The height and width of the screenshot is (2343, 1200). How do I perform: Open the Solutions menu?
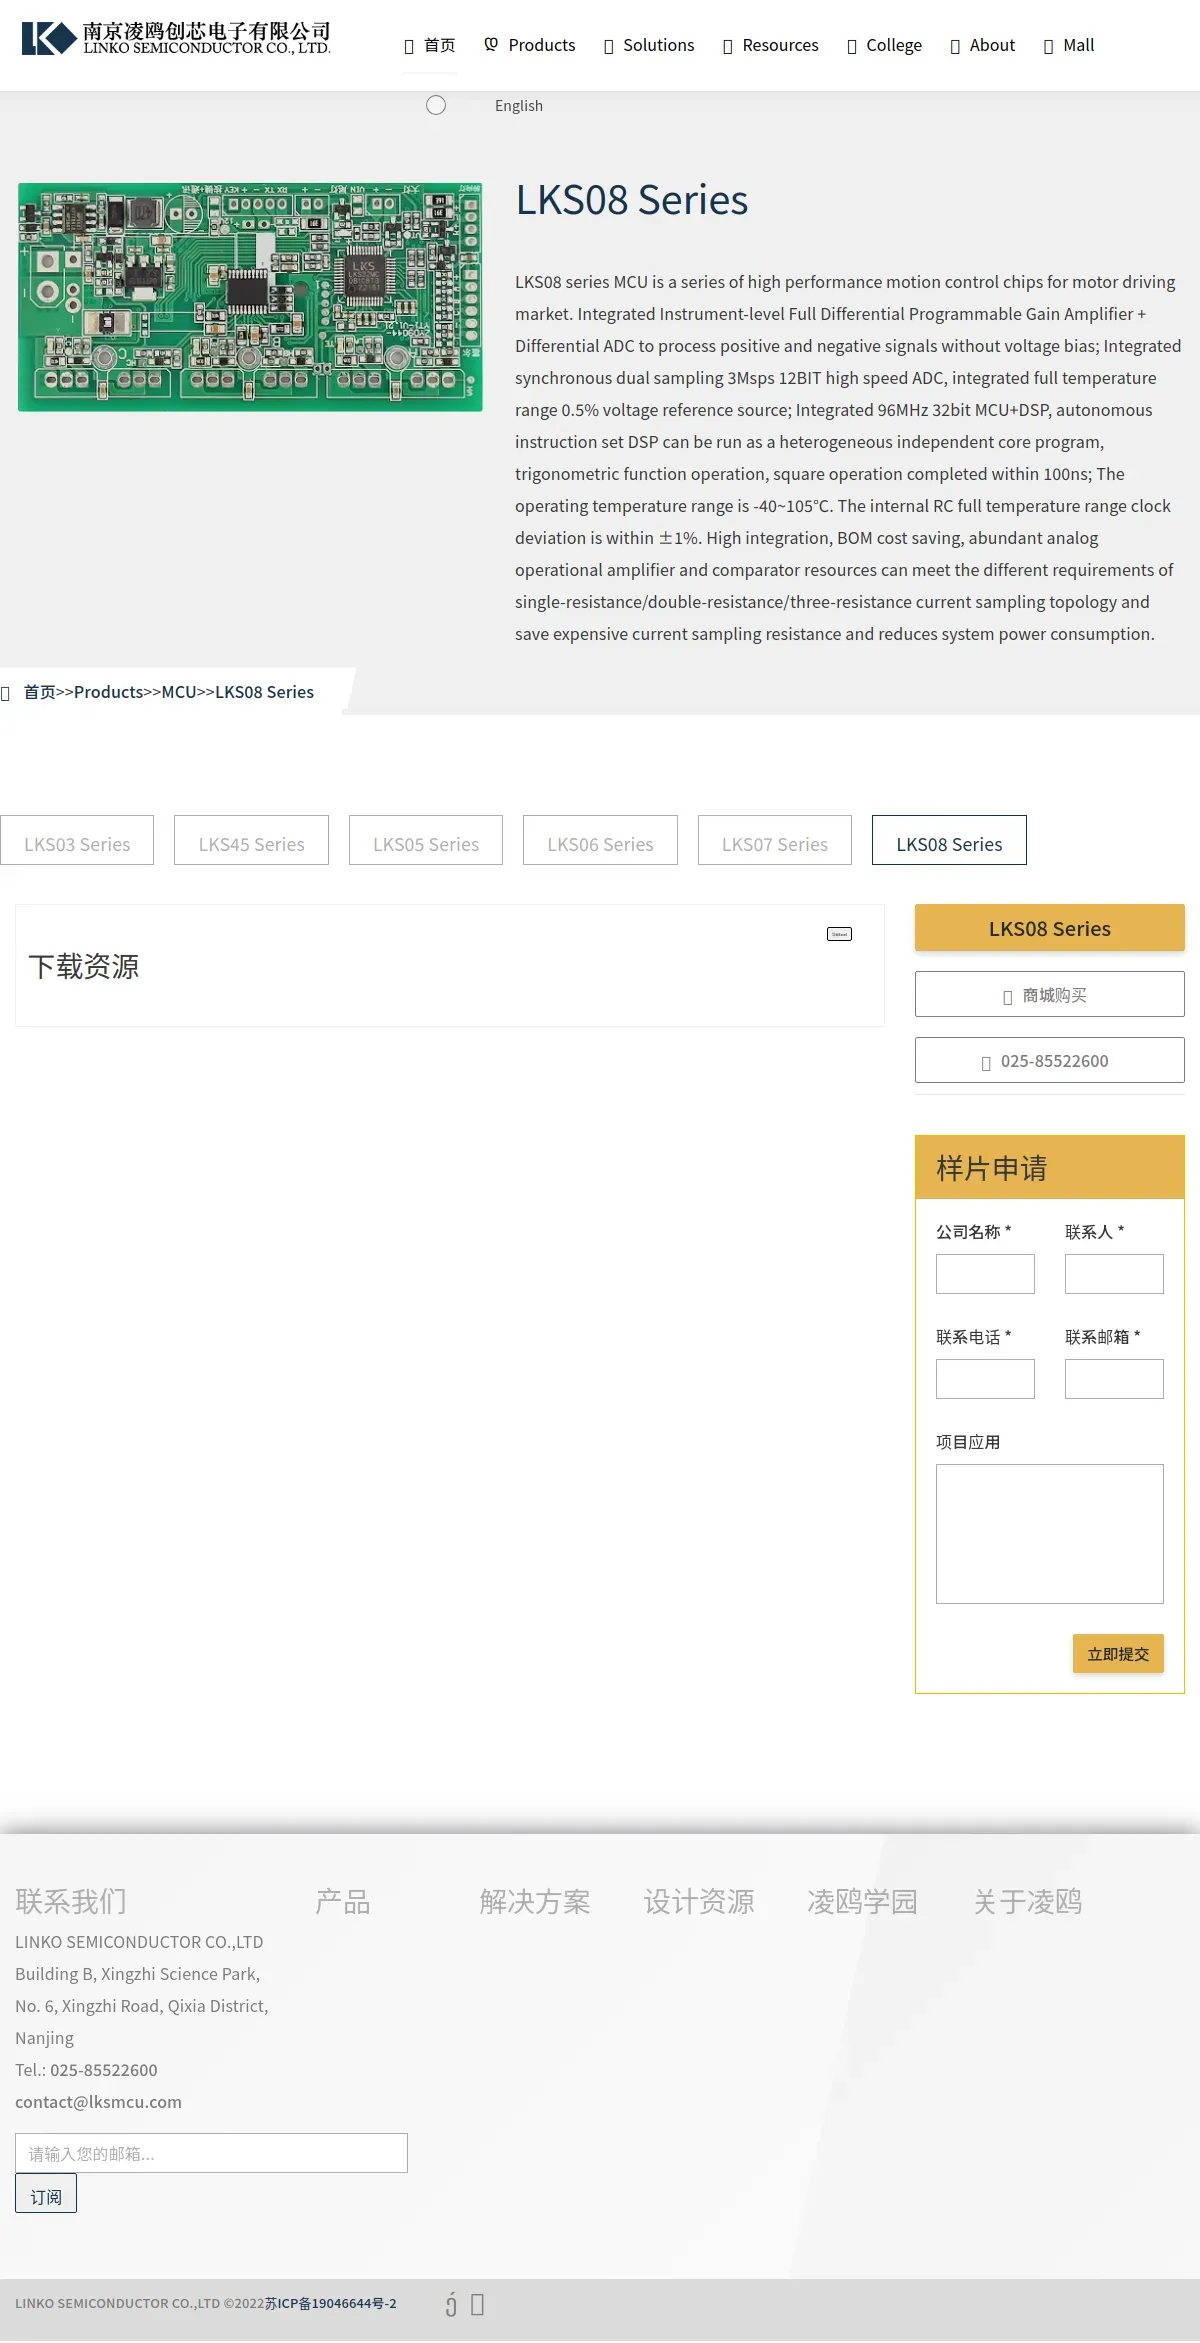click(x=649, y=45)
